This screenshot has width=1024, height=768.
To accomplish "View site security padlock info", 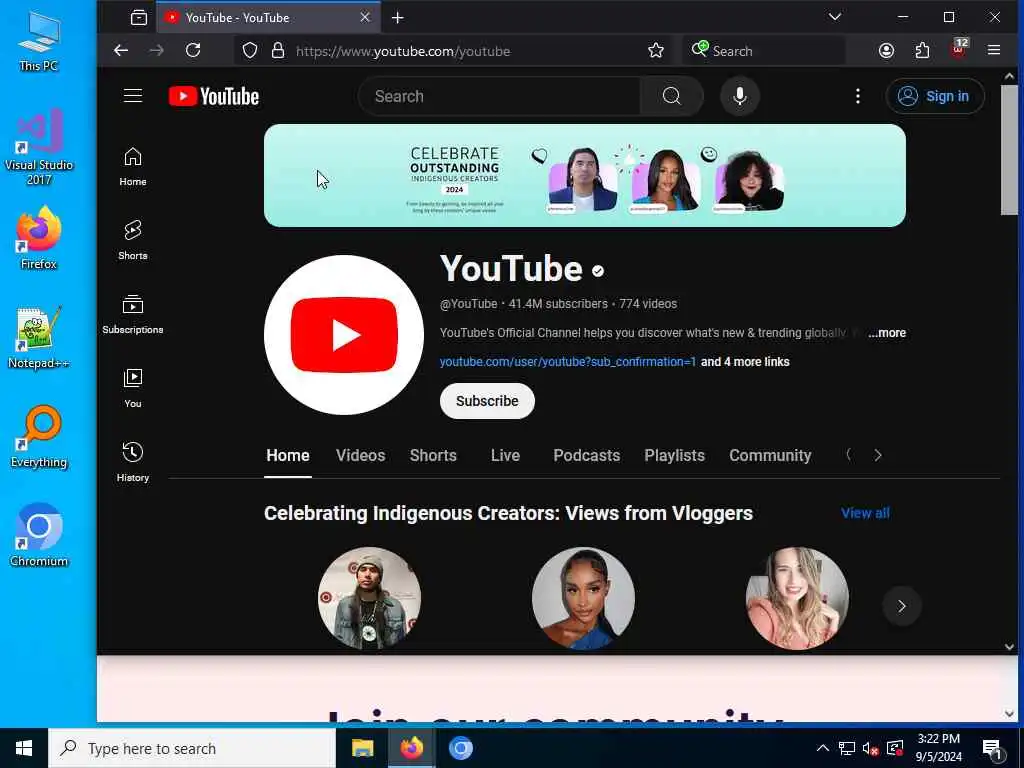I will point(278,50).
